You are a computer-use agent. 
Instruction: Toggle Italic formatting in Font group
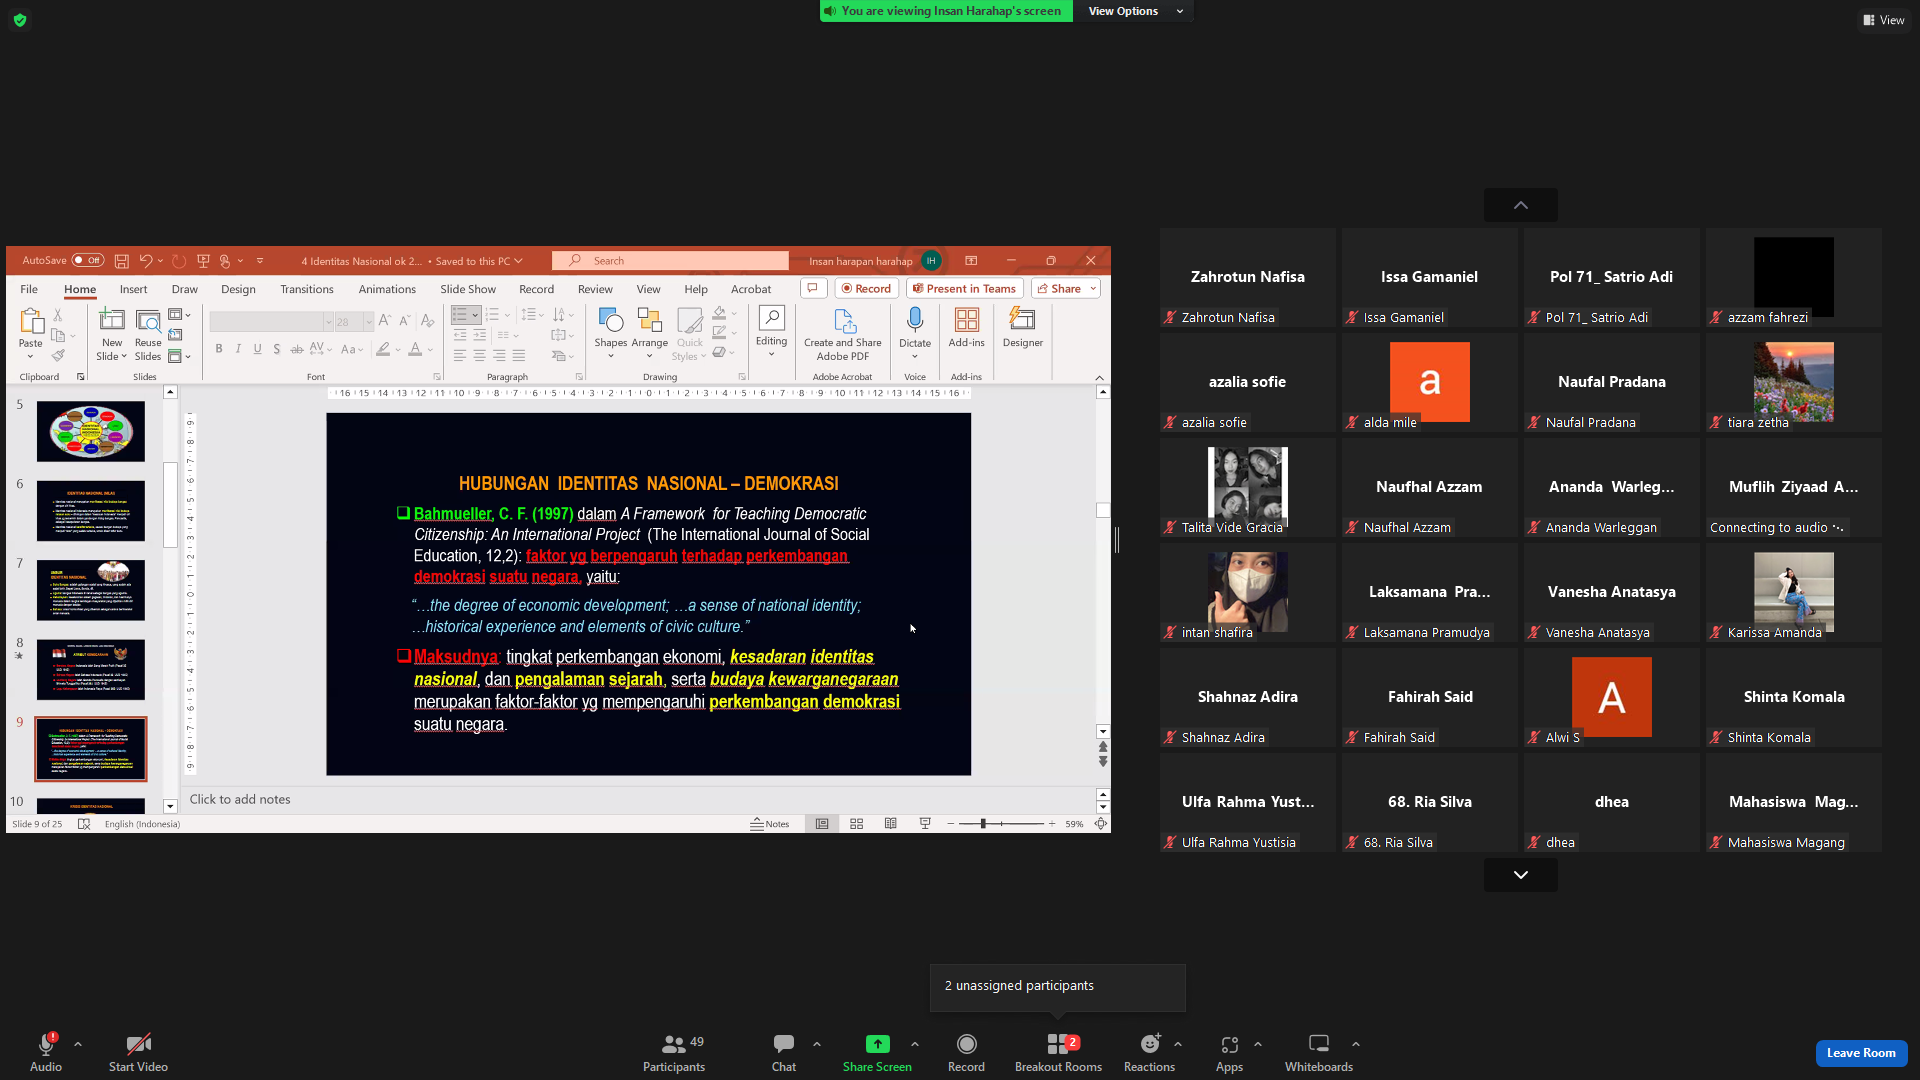coord(238,349)
